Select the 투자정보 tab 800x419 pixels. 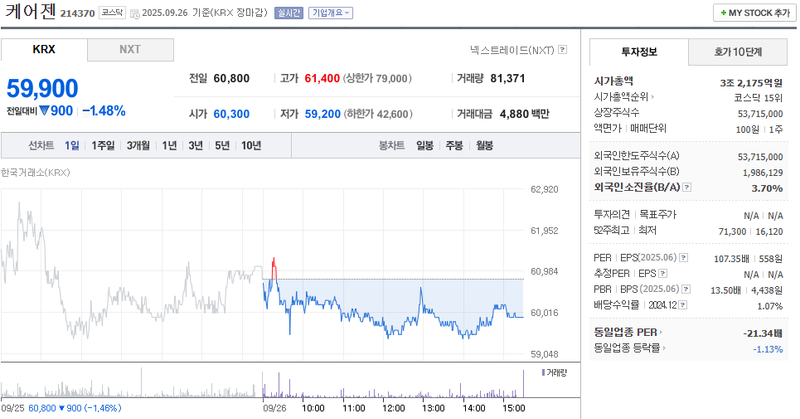tap(639, 52)
